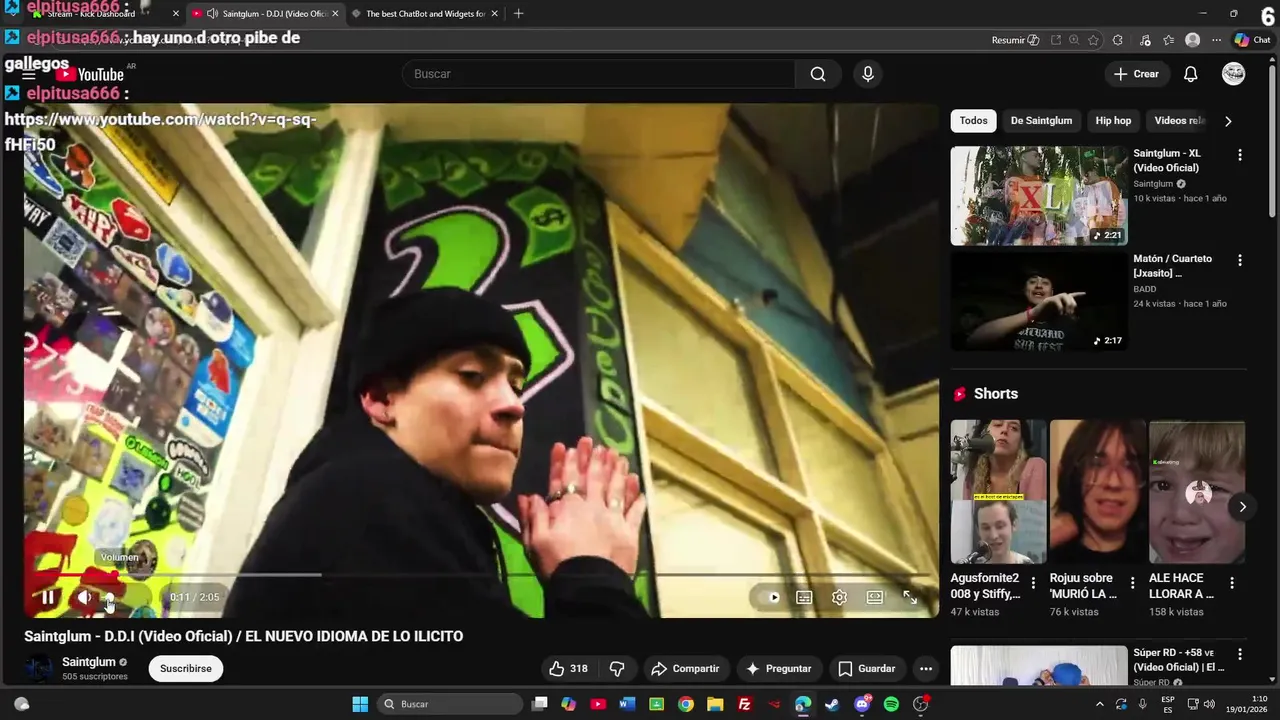
Task: Go to the YouTube home logo
Action: click(x=90, y=74)
